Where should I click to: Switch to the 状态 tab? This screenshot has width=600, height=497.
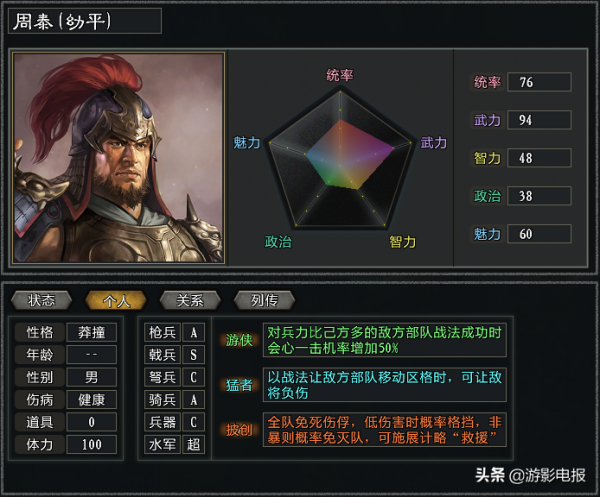tap(43, 300)
